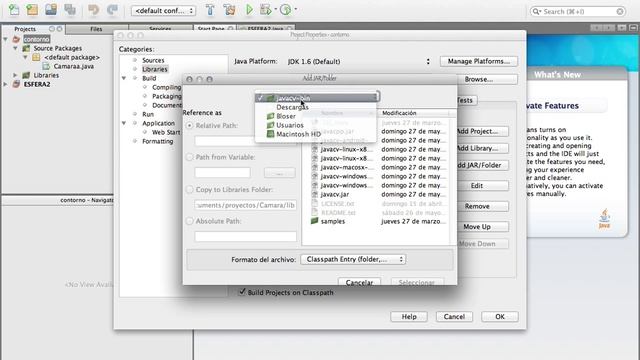Screen dimensions: 640x360
Task: Select Sources in Categories list
Action: pos(153,60)
